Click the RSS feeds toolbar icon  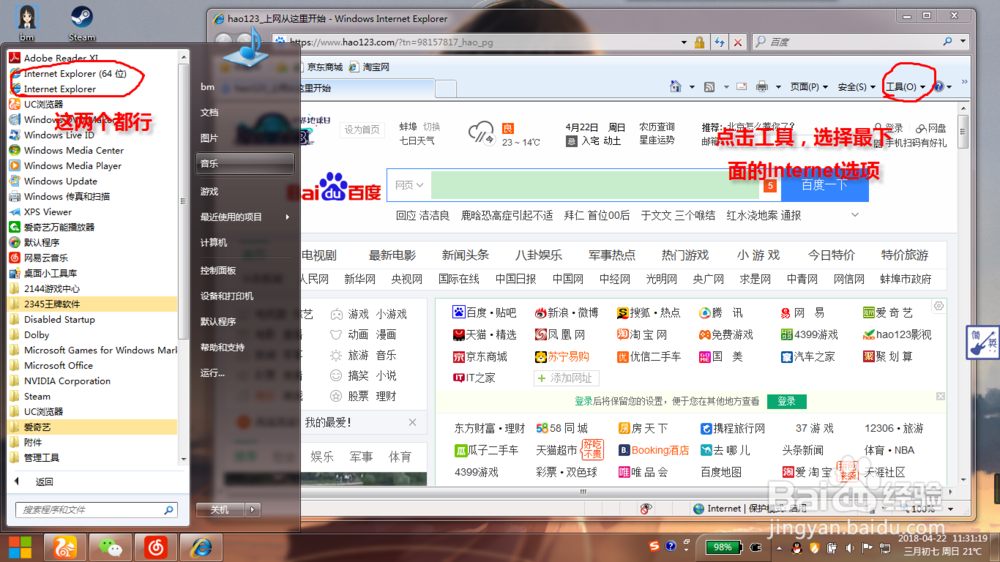tap(709, 87)
